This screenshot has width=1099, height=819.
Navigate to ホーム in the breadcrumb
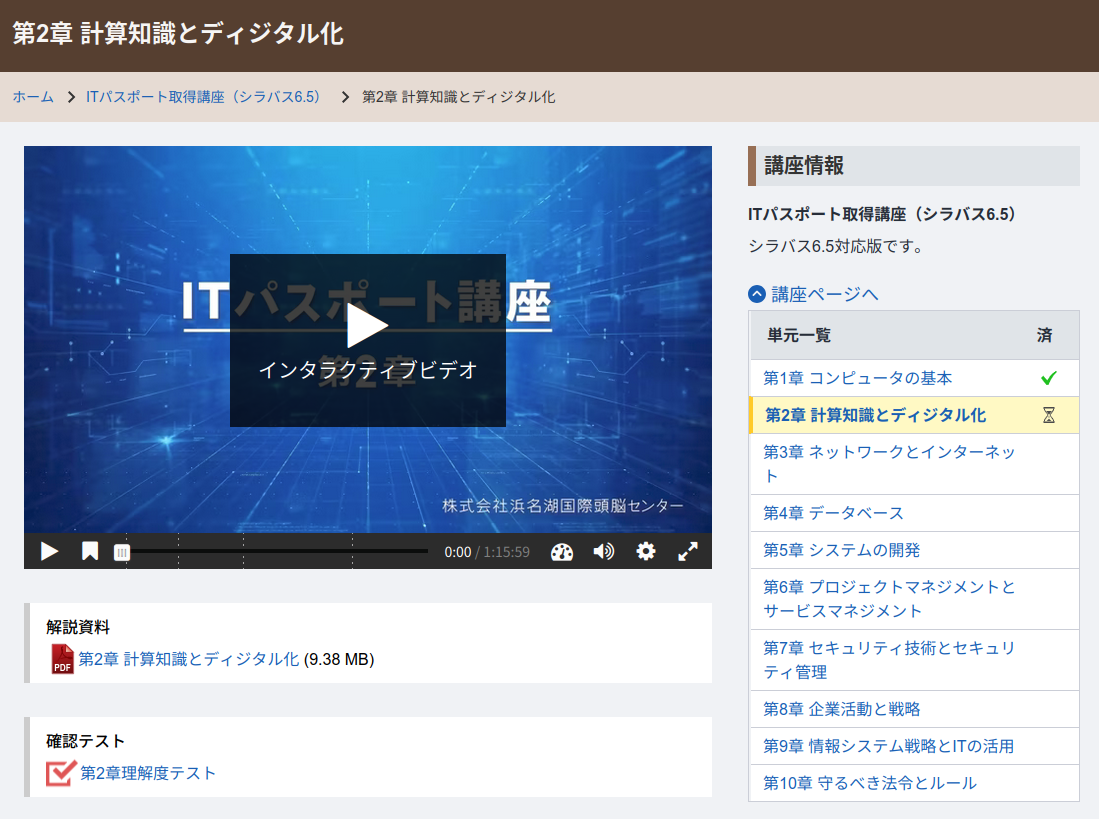pyautogui.click(x=33, y=98)
